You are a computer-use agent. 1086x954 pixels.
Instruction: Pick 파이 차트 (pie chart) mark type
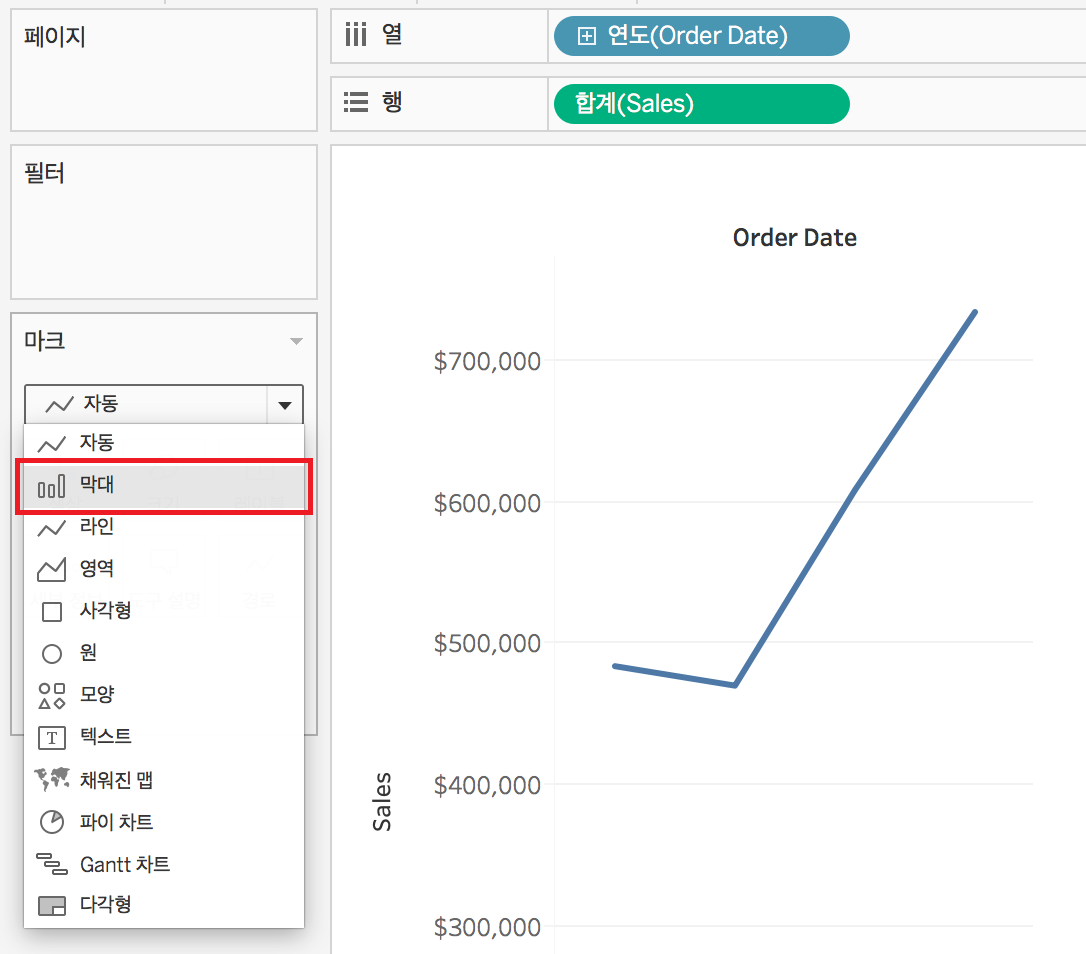(164, 822)
